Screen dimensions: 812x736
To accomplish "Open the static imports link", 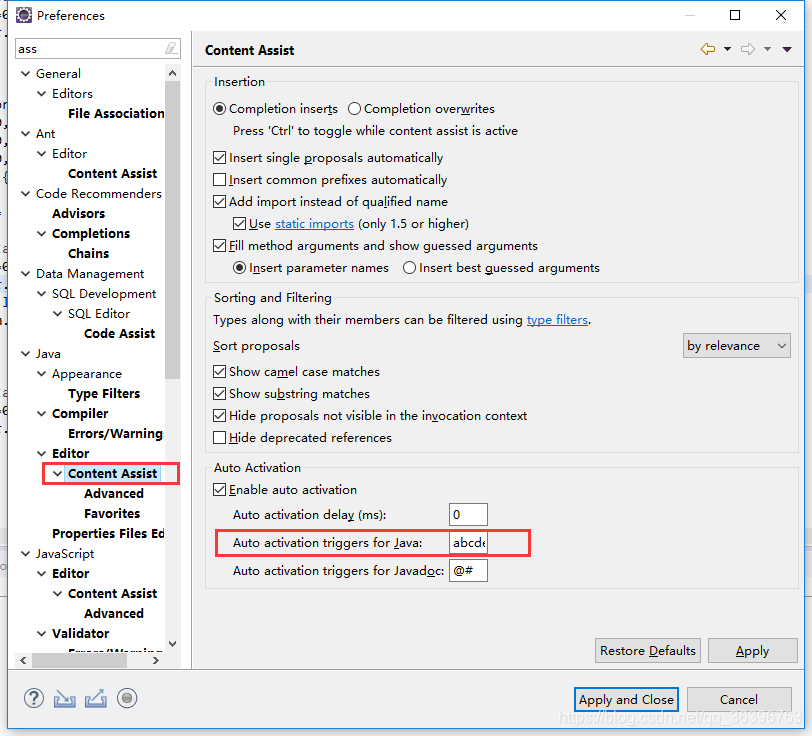I will coord(314,224).
